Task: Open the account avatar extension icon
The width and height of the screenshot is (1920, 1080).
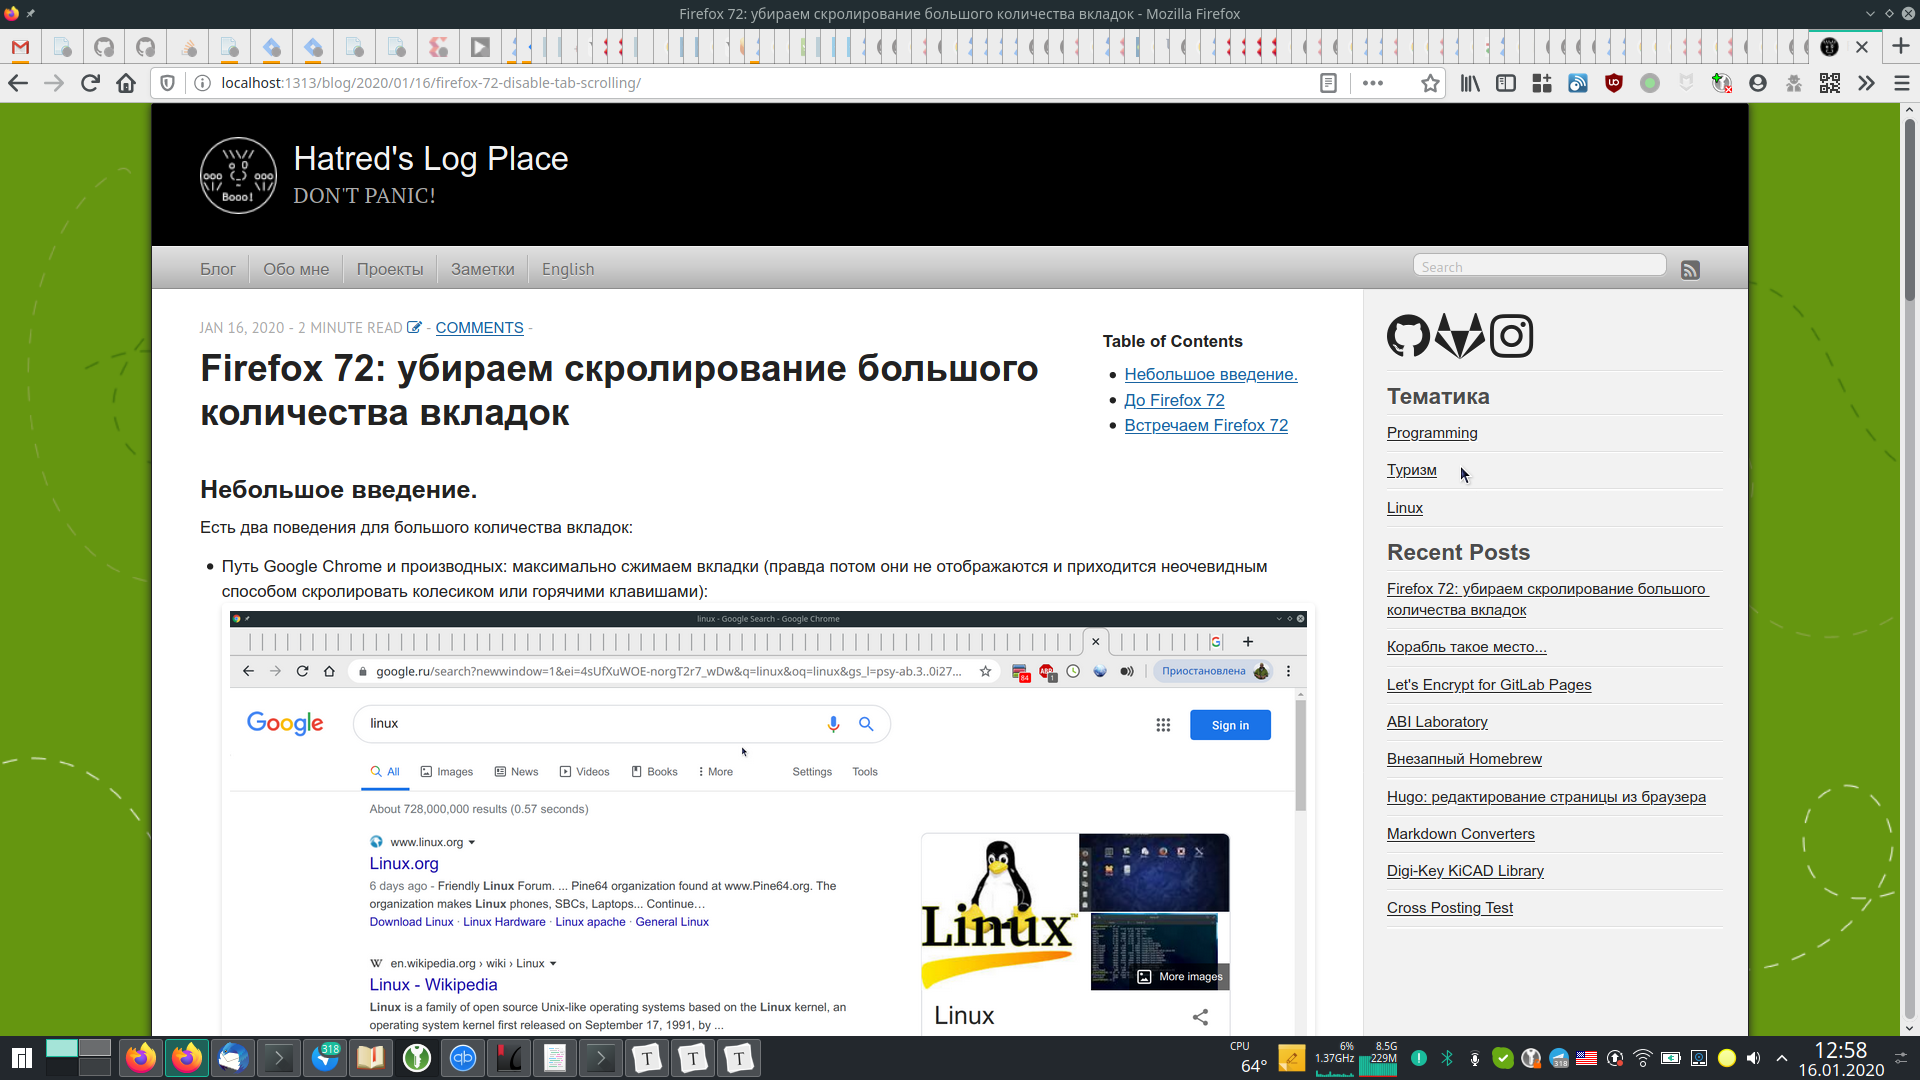Action: (x=1758, y=83)
